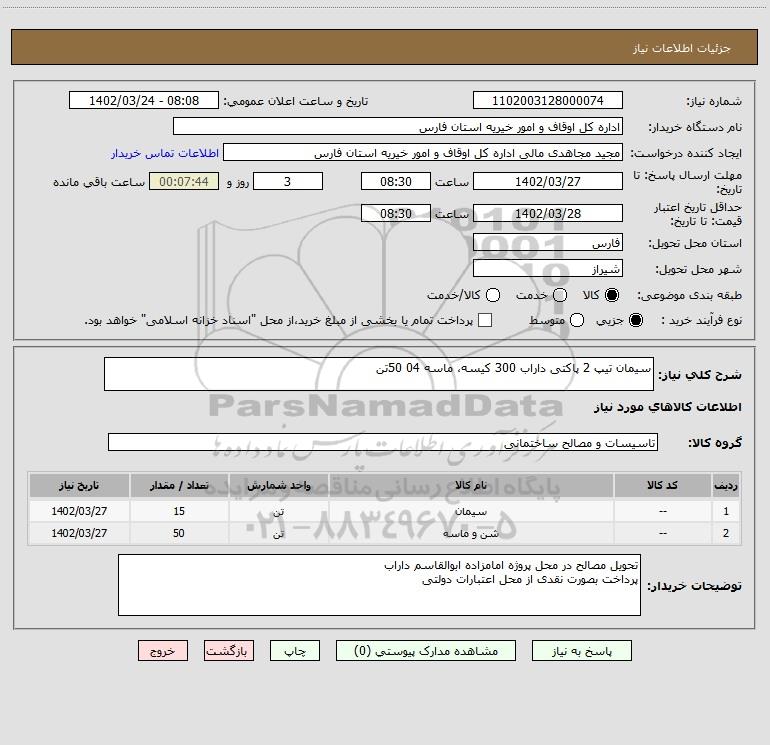The width and height of the screenshot is (770, 745).
Task: Click the ایجاد کننده درخواست field
Action: tap(423, 153)
